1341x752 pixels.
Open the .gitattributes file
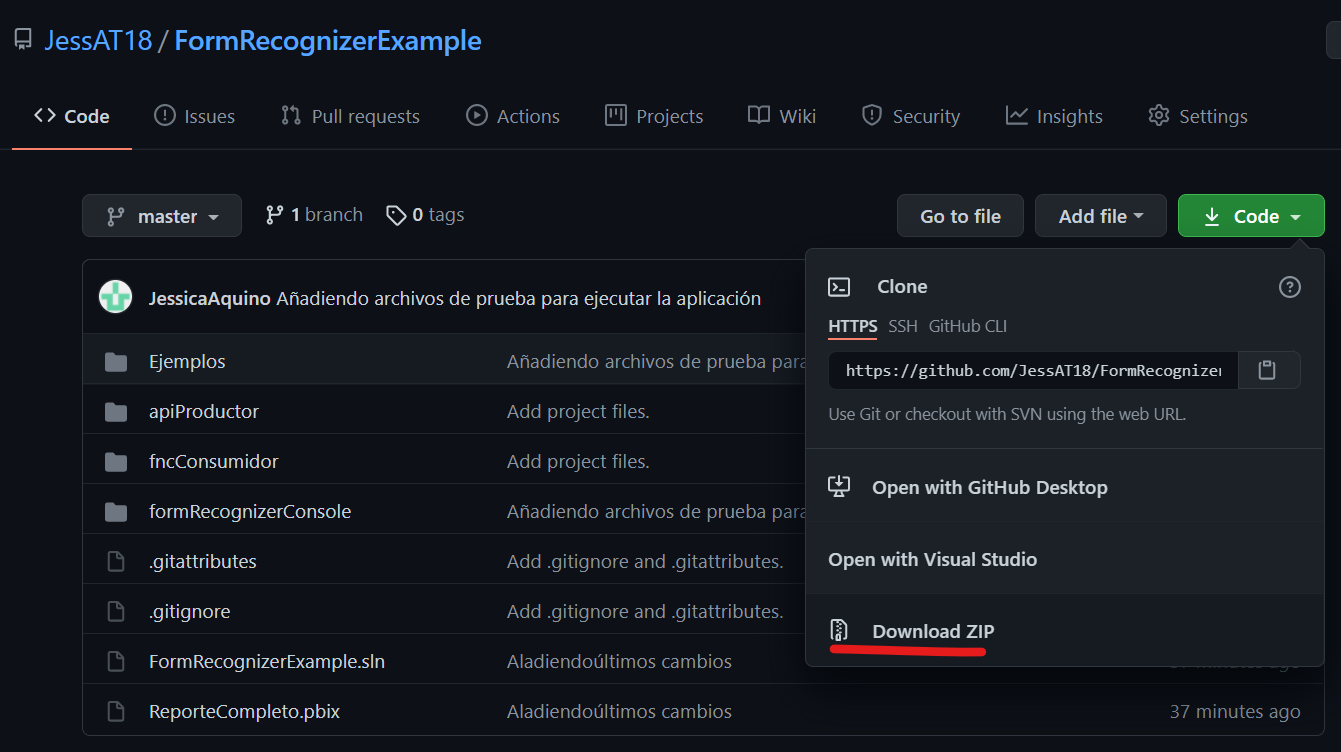coord(203,561)
